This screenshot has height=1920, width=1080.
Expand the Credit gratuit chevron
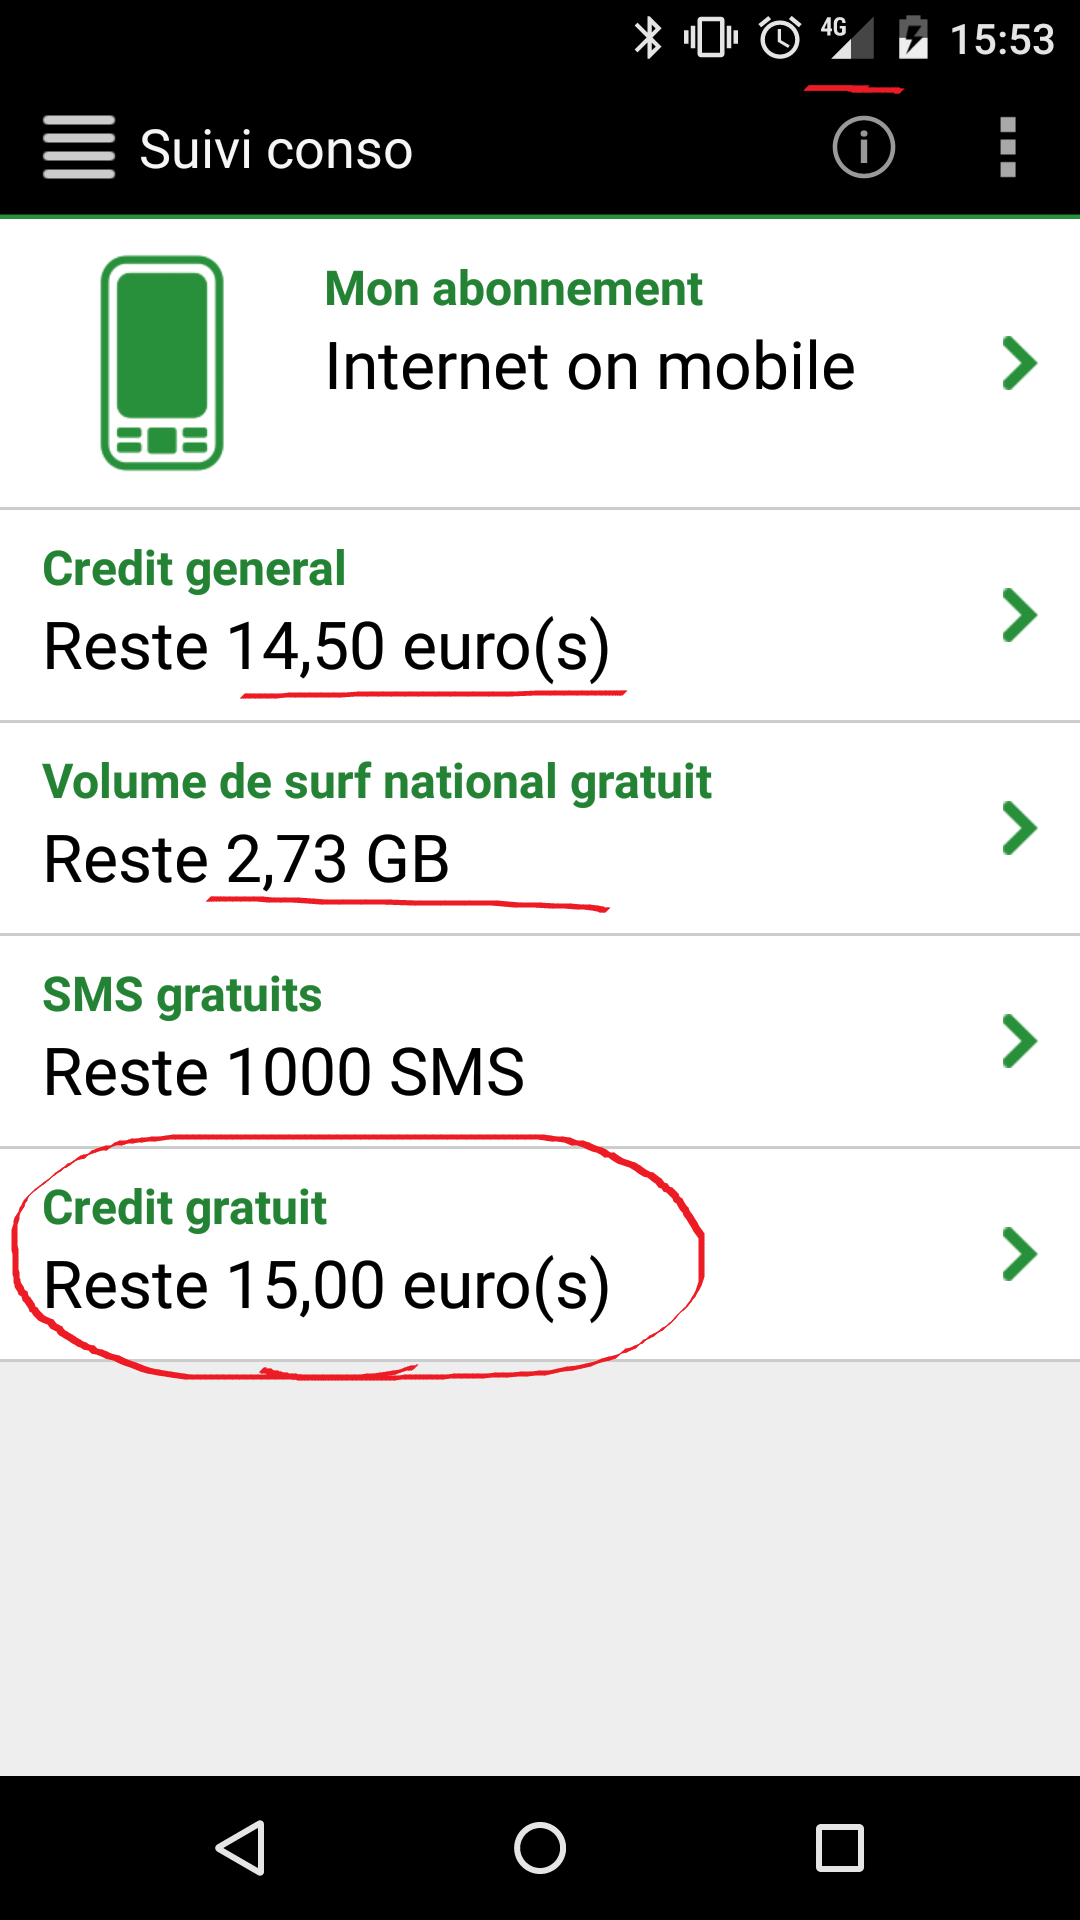pyautogui.click(x=1019, y=1254)
